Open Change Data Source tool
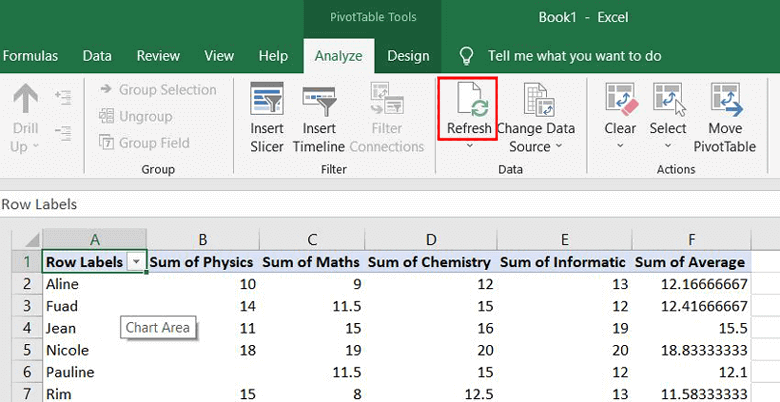The width and height of the screenshot is (780, 402). pos(536,101)
